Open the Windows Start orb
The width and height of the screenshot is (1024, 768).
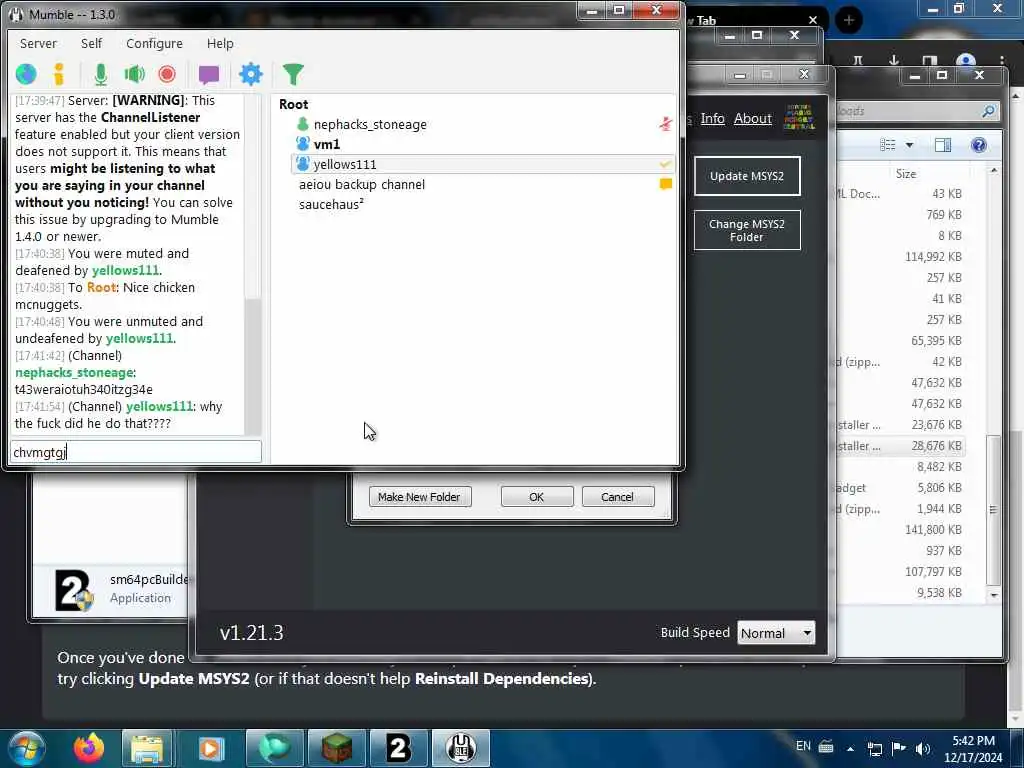pyautogui.click(x=27, y=748)
